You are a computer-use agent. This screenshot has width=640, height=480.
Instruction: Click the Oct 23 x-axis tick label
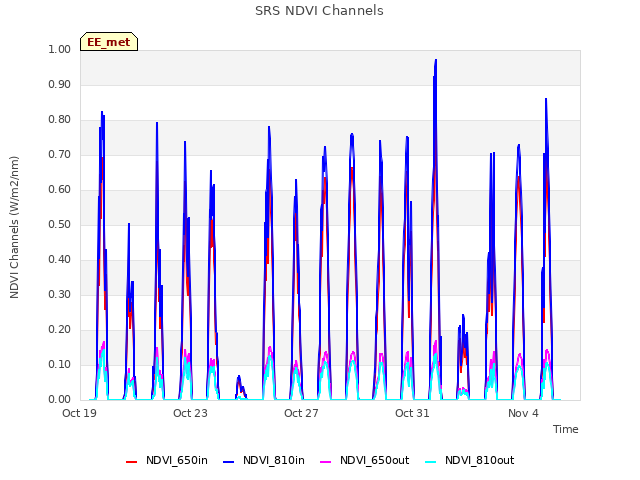tap(190, 413)
